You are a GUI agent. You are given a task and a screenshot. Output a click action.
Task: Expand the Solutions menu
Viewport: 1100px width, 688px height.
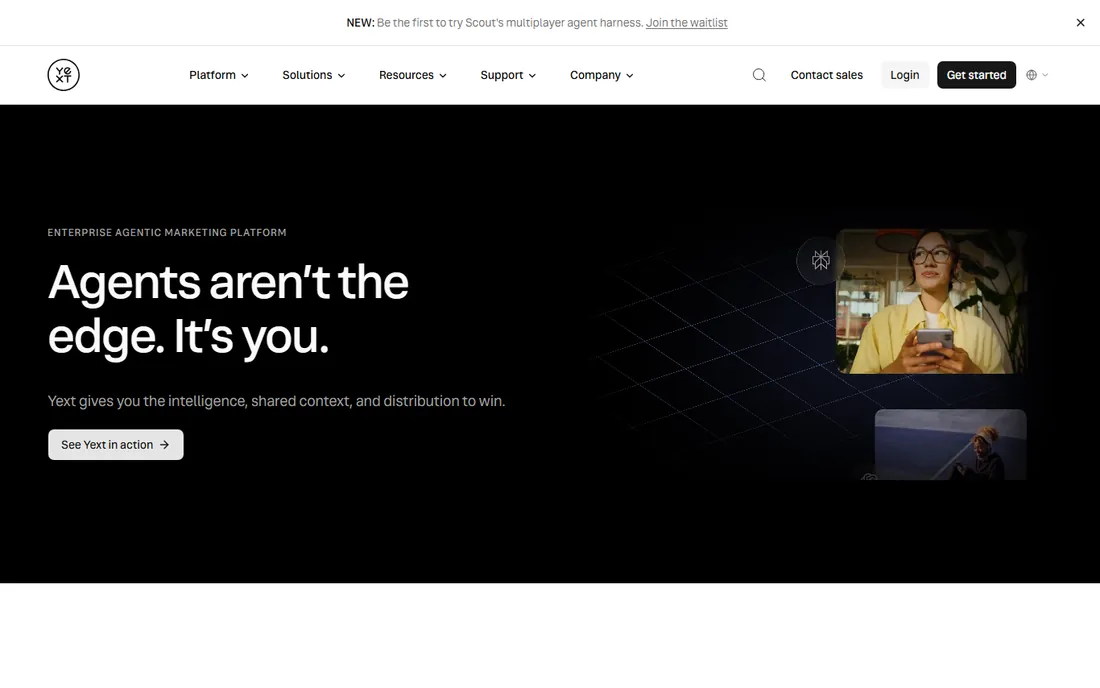(314, 75)
